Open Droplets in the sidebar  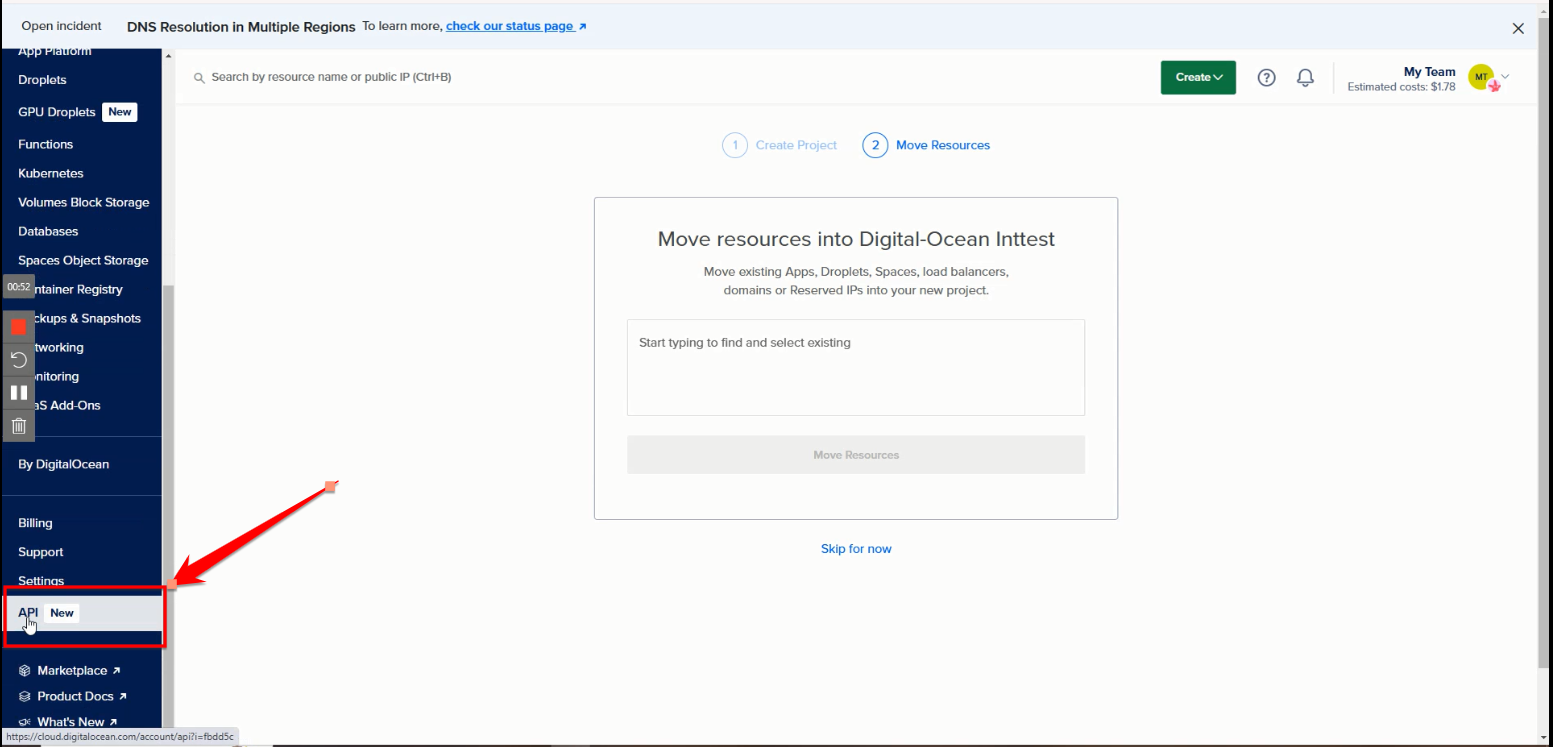(x=42, y=80)
